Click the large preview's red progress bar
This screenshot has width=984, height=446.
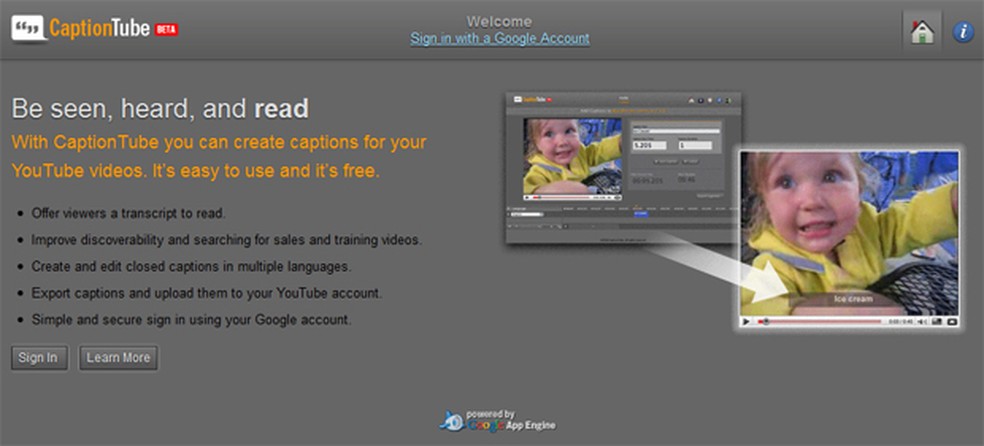tap(820, 322)
